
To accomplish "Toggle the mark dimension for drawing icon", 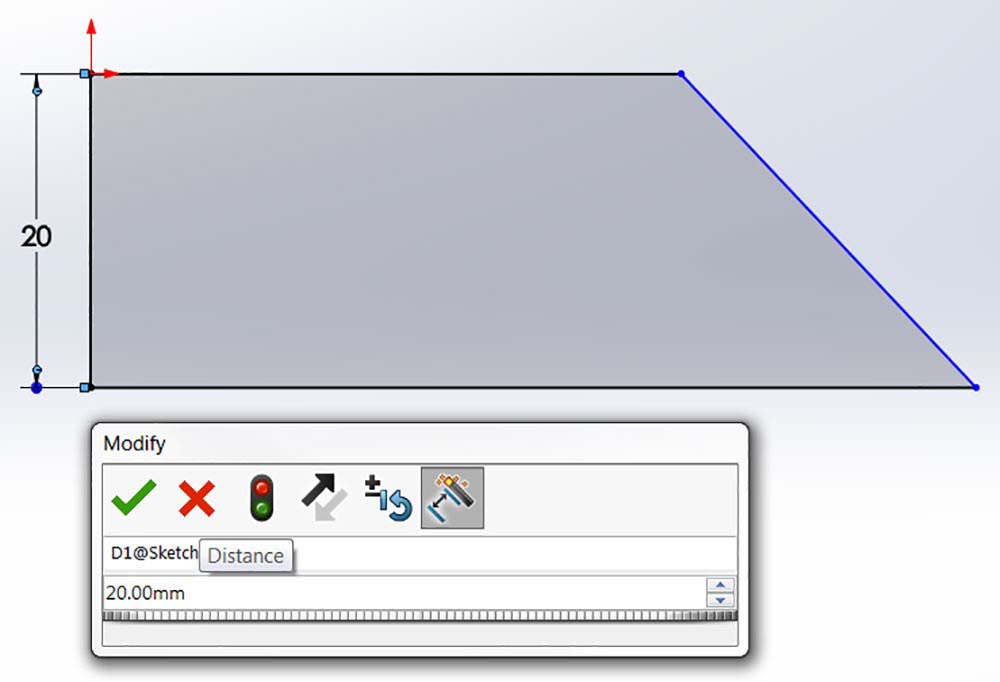I will point(452,498).
